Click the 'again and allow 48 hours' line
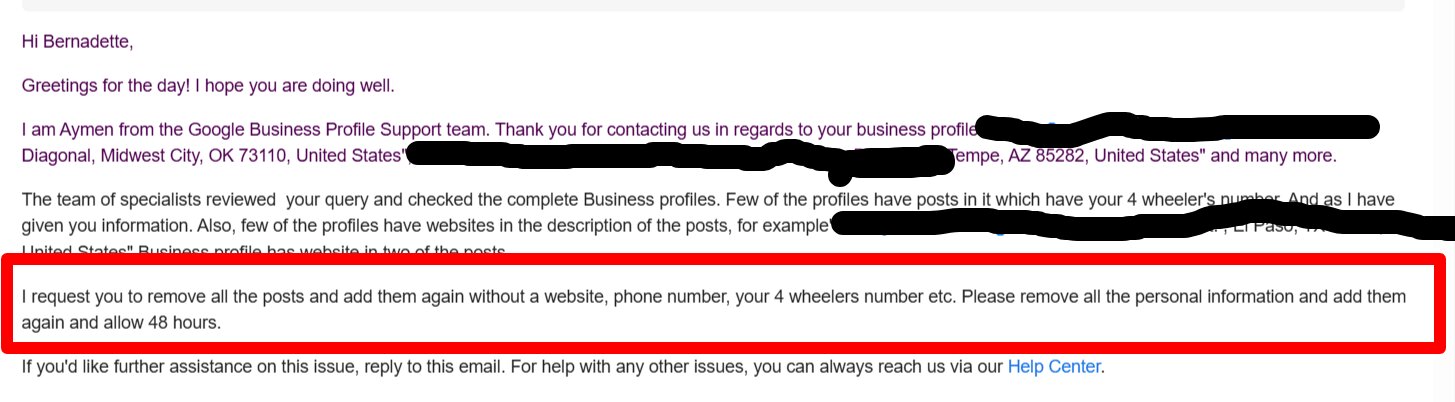 (121, 323)
